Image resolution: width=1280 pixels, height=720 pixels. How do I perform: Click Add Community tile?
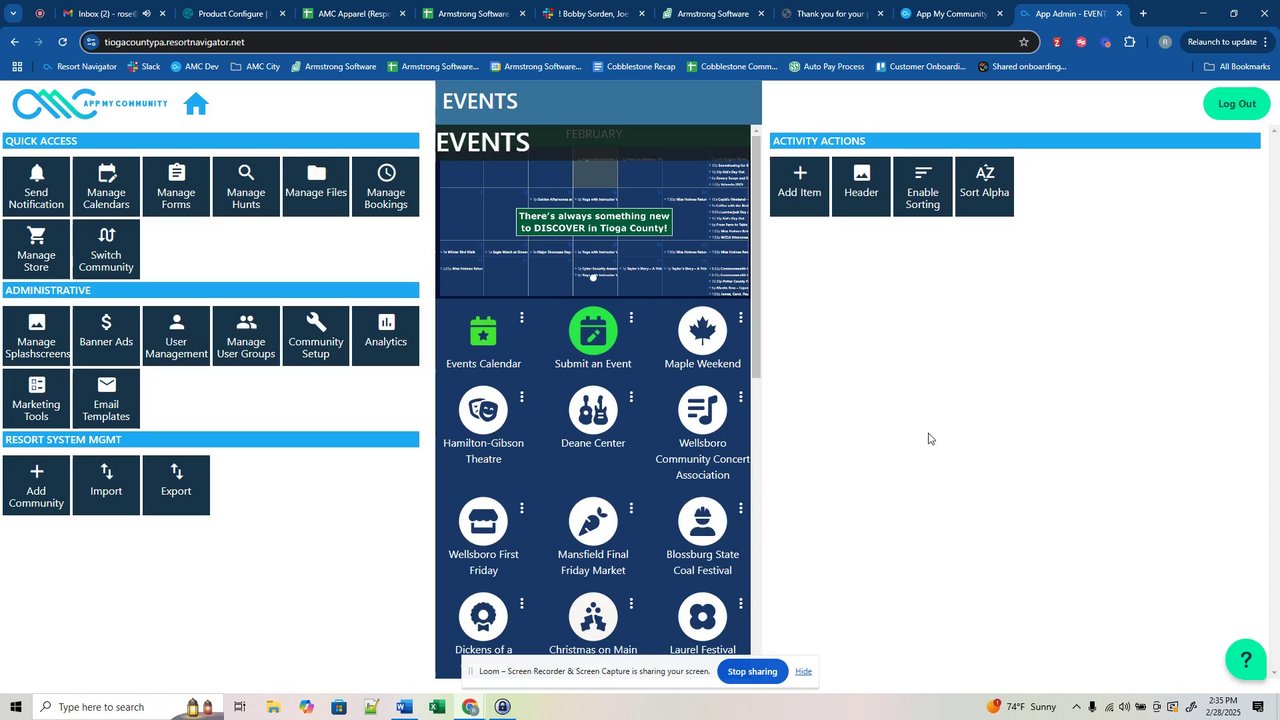(36, 485)
